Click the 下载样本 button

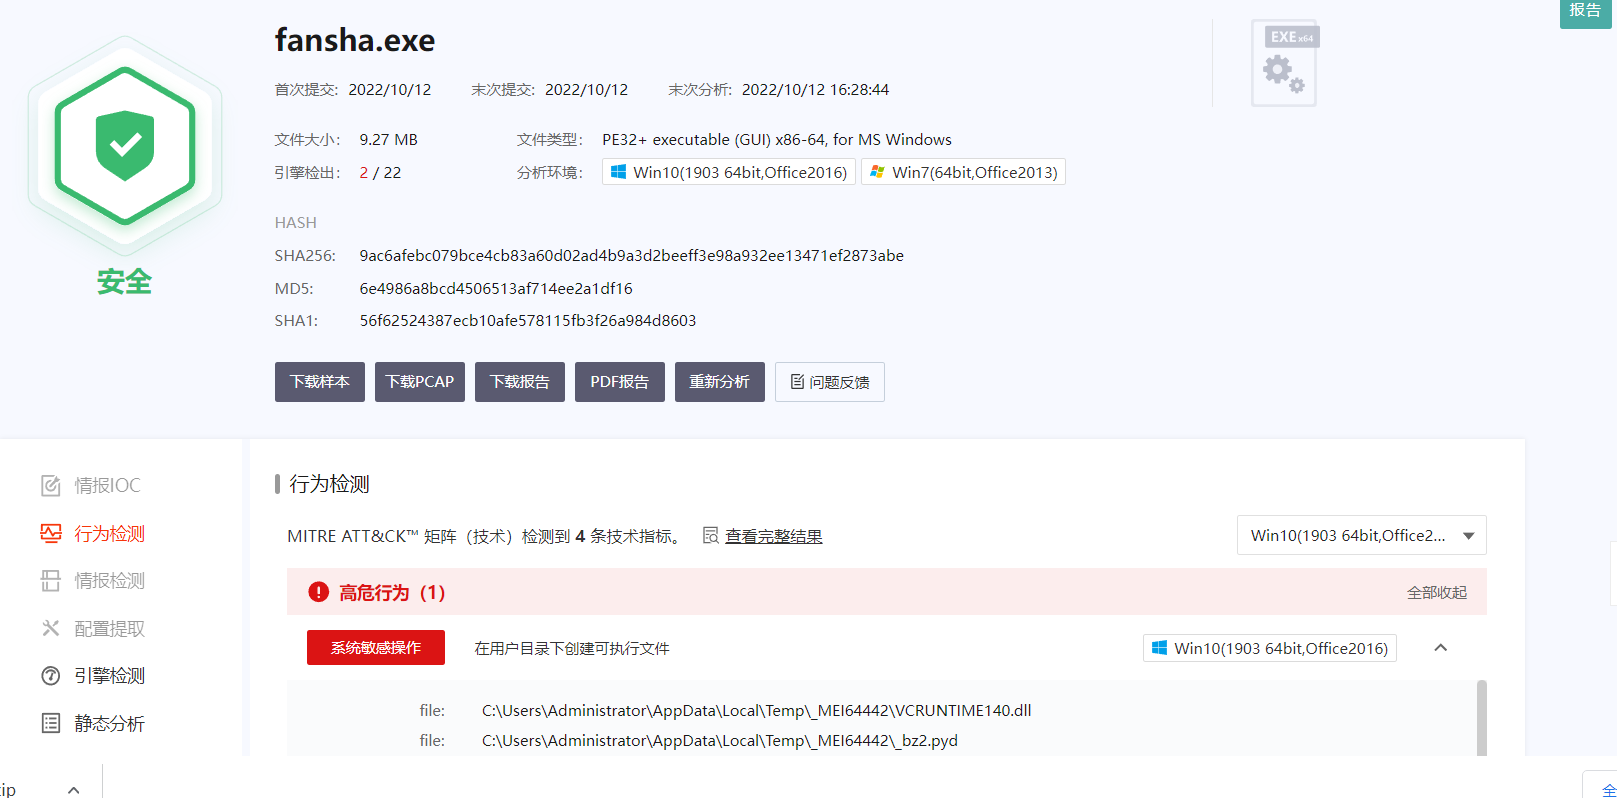tap(320, 382)
